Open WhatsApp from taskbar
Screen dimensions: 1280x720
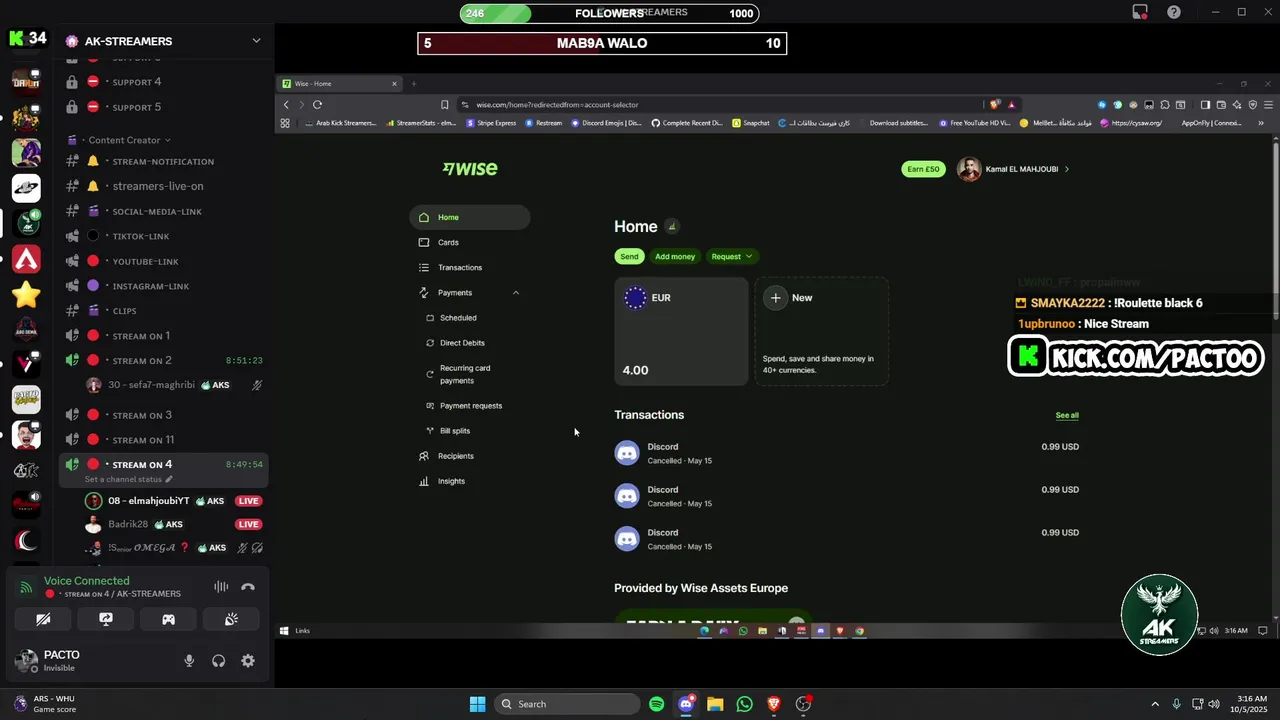pos(744,704)
